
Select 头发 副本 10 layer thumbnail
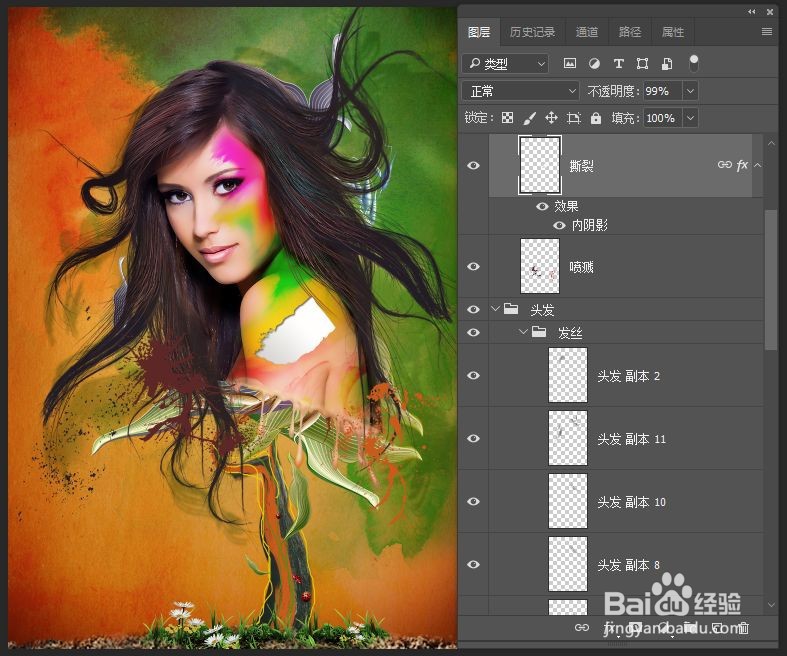568,501
